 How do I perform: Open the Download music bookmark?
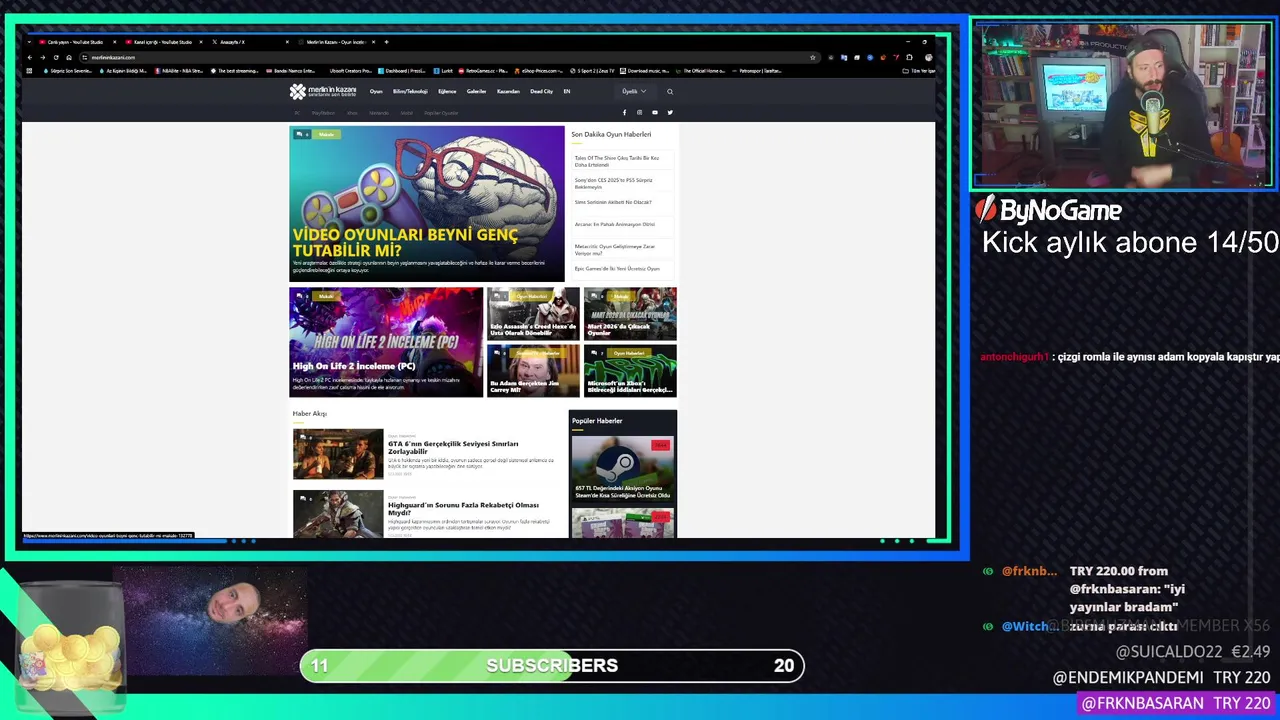[x=645, y=71]
